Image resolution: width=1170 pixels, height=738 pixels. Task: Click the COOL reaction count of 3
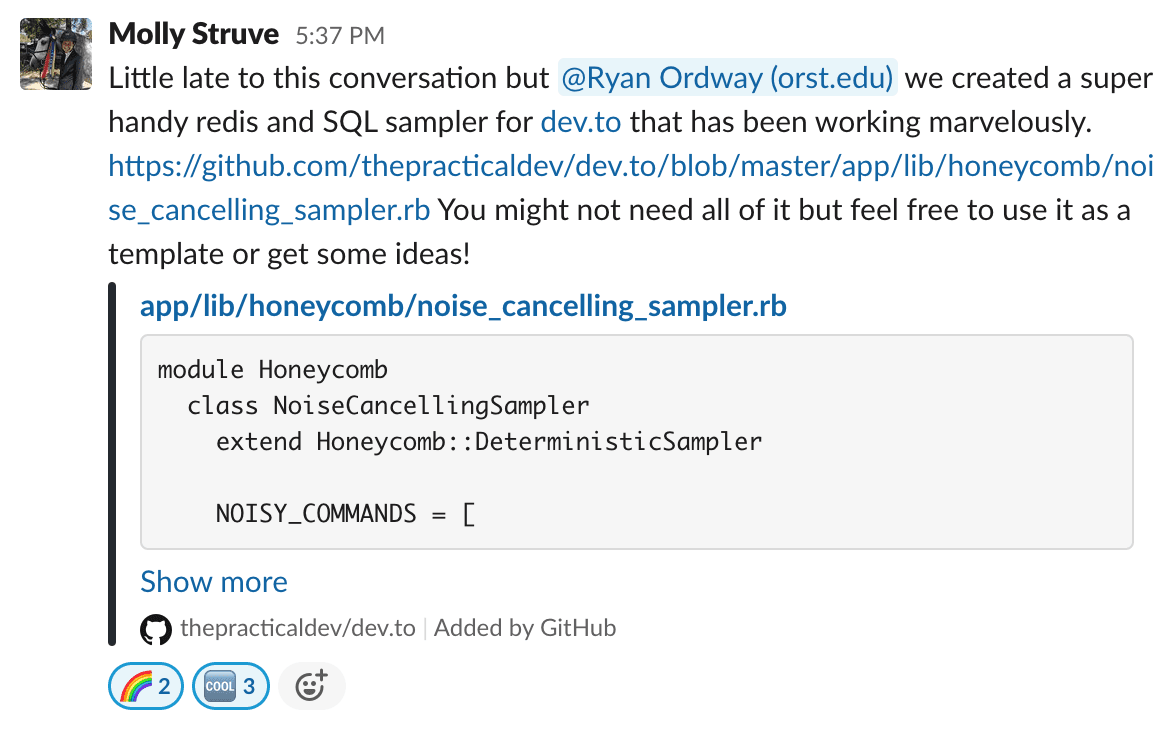pos(253,685)
